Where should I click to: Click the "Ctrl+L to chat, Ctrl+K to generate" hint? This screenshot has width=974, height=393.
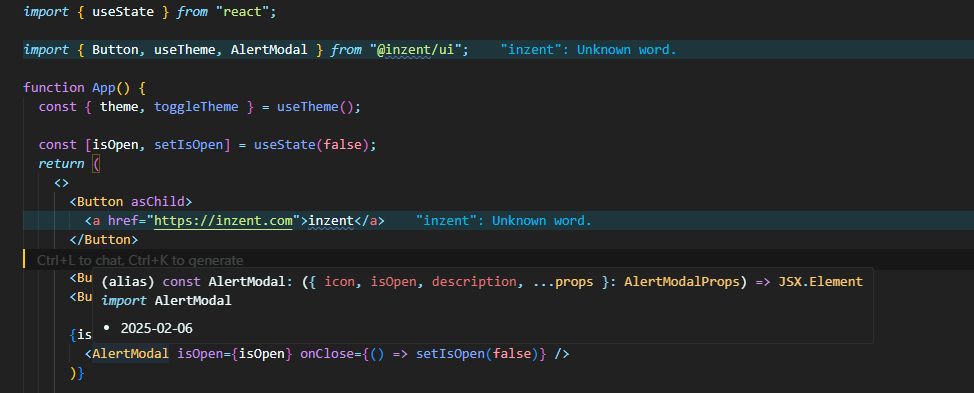tap(140, 261)
